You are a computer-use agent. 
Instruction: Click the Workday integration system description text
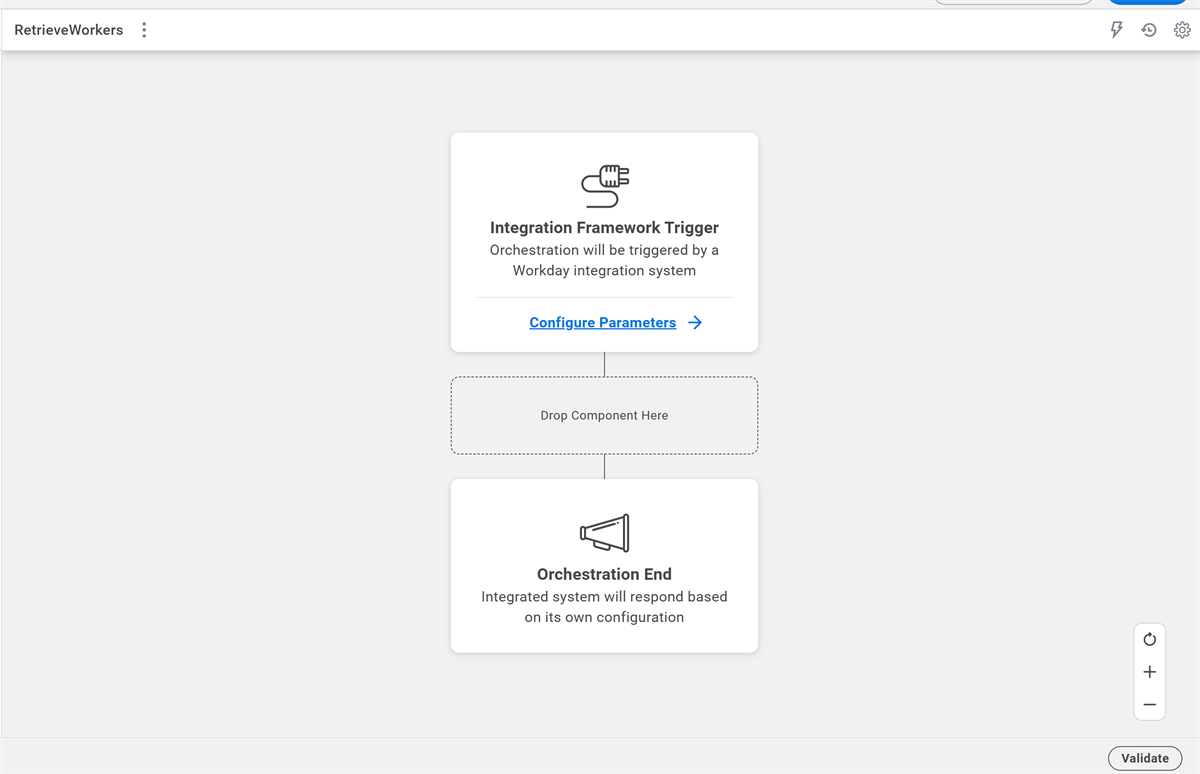(x=604, y=260)
